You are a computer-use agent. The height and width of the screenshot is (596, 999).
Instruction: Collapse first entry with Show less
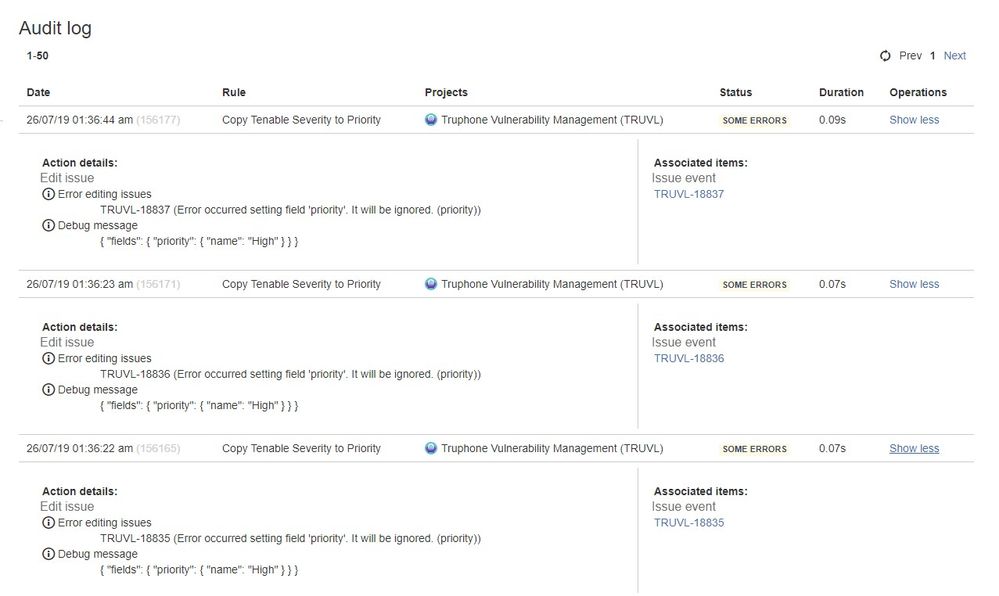point(914,120)
